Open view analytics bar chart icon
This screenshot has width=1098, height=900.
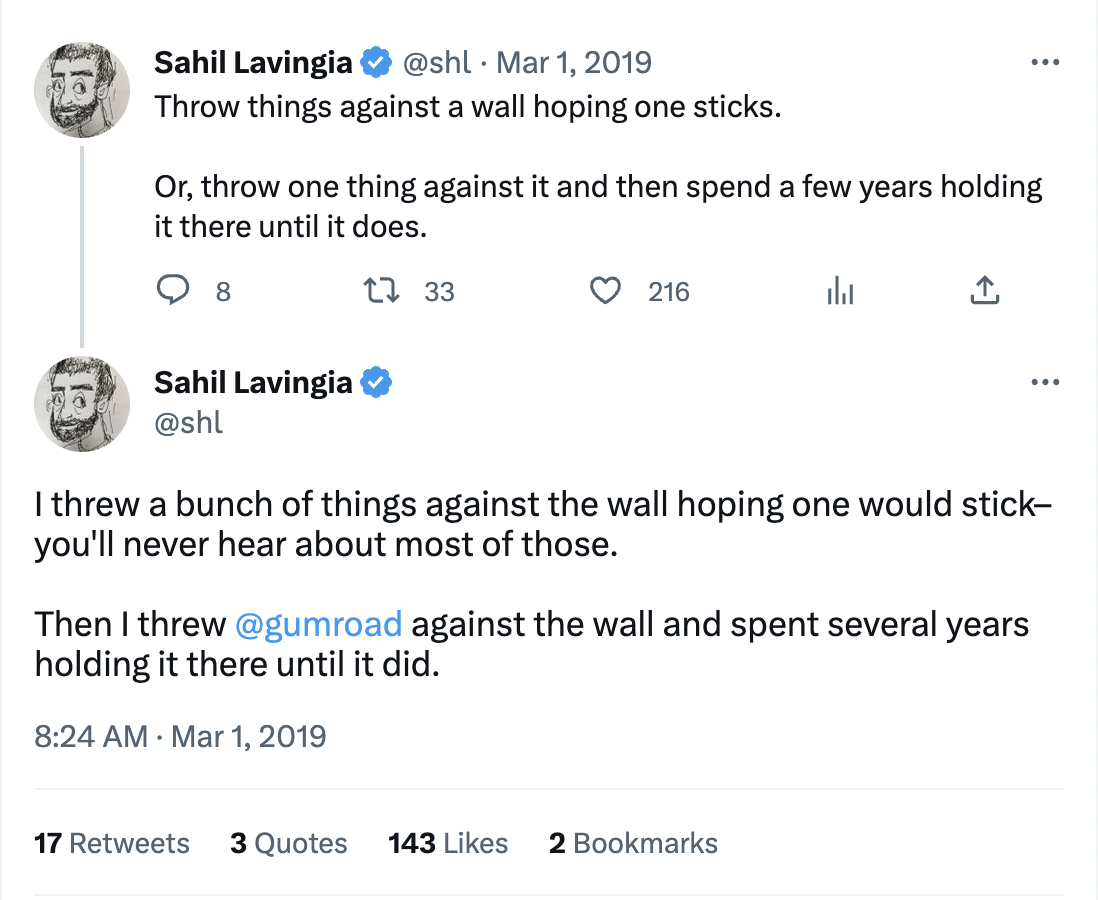840,291
